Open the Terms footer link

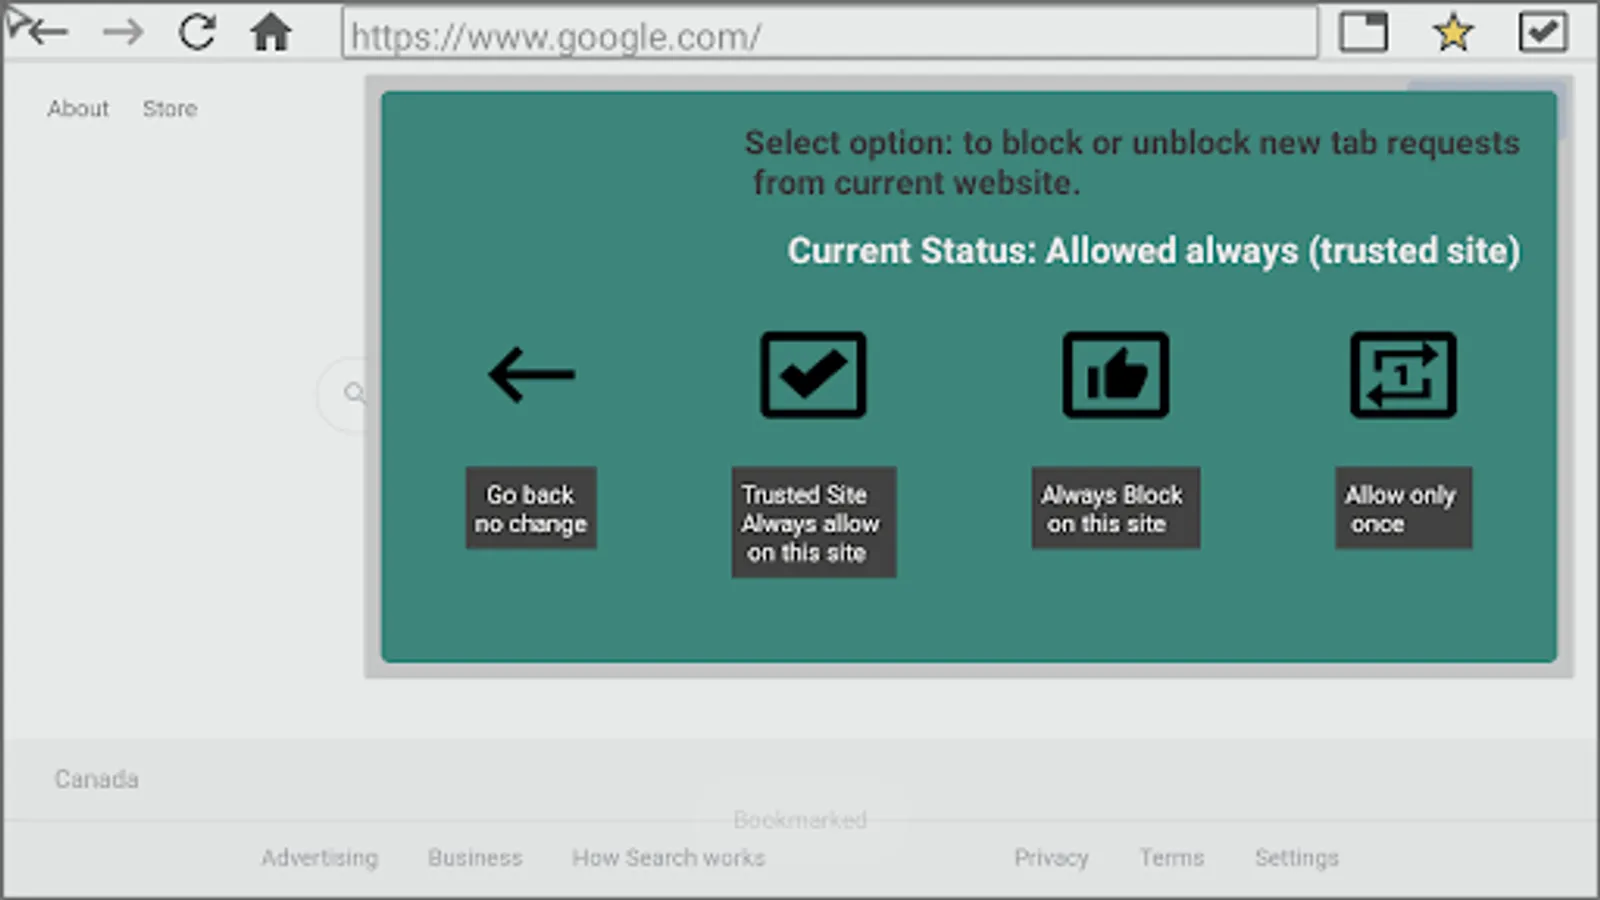[1172, 857]
